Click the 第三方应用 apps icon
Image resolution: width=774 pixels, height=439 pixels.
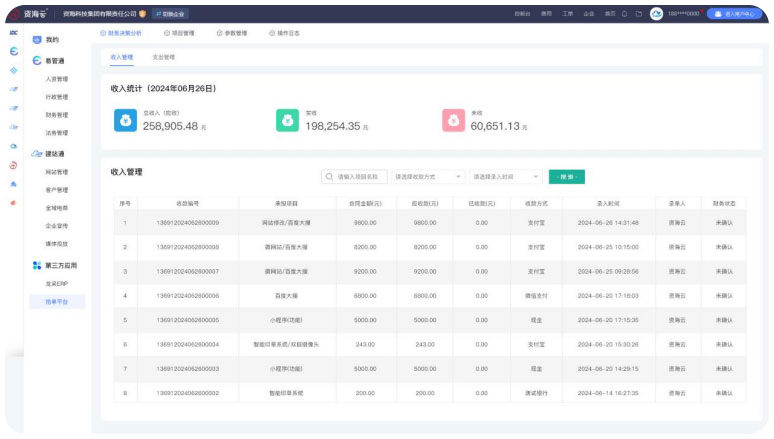(x=37, y=266)
